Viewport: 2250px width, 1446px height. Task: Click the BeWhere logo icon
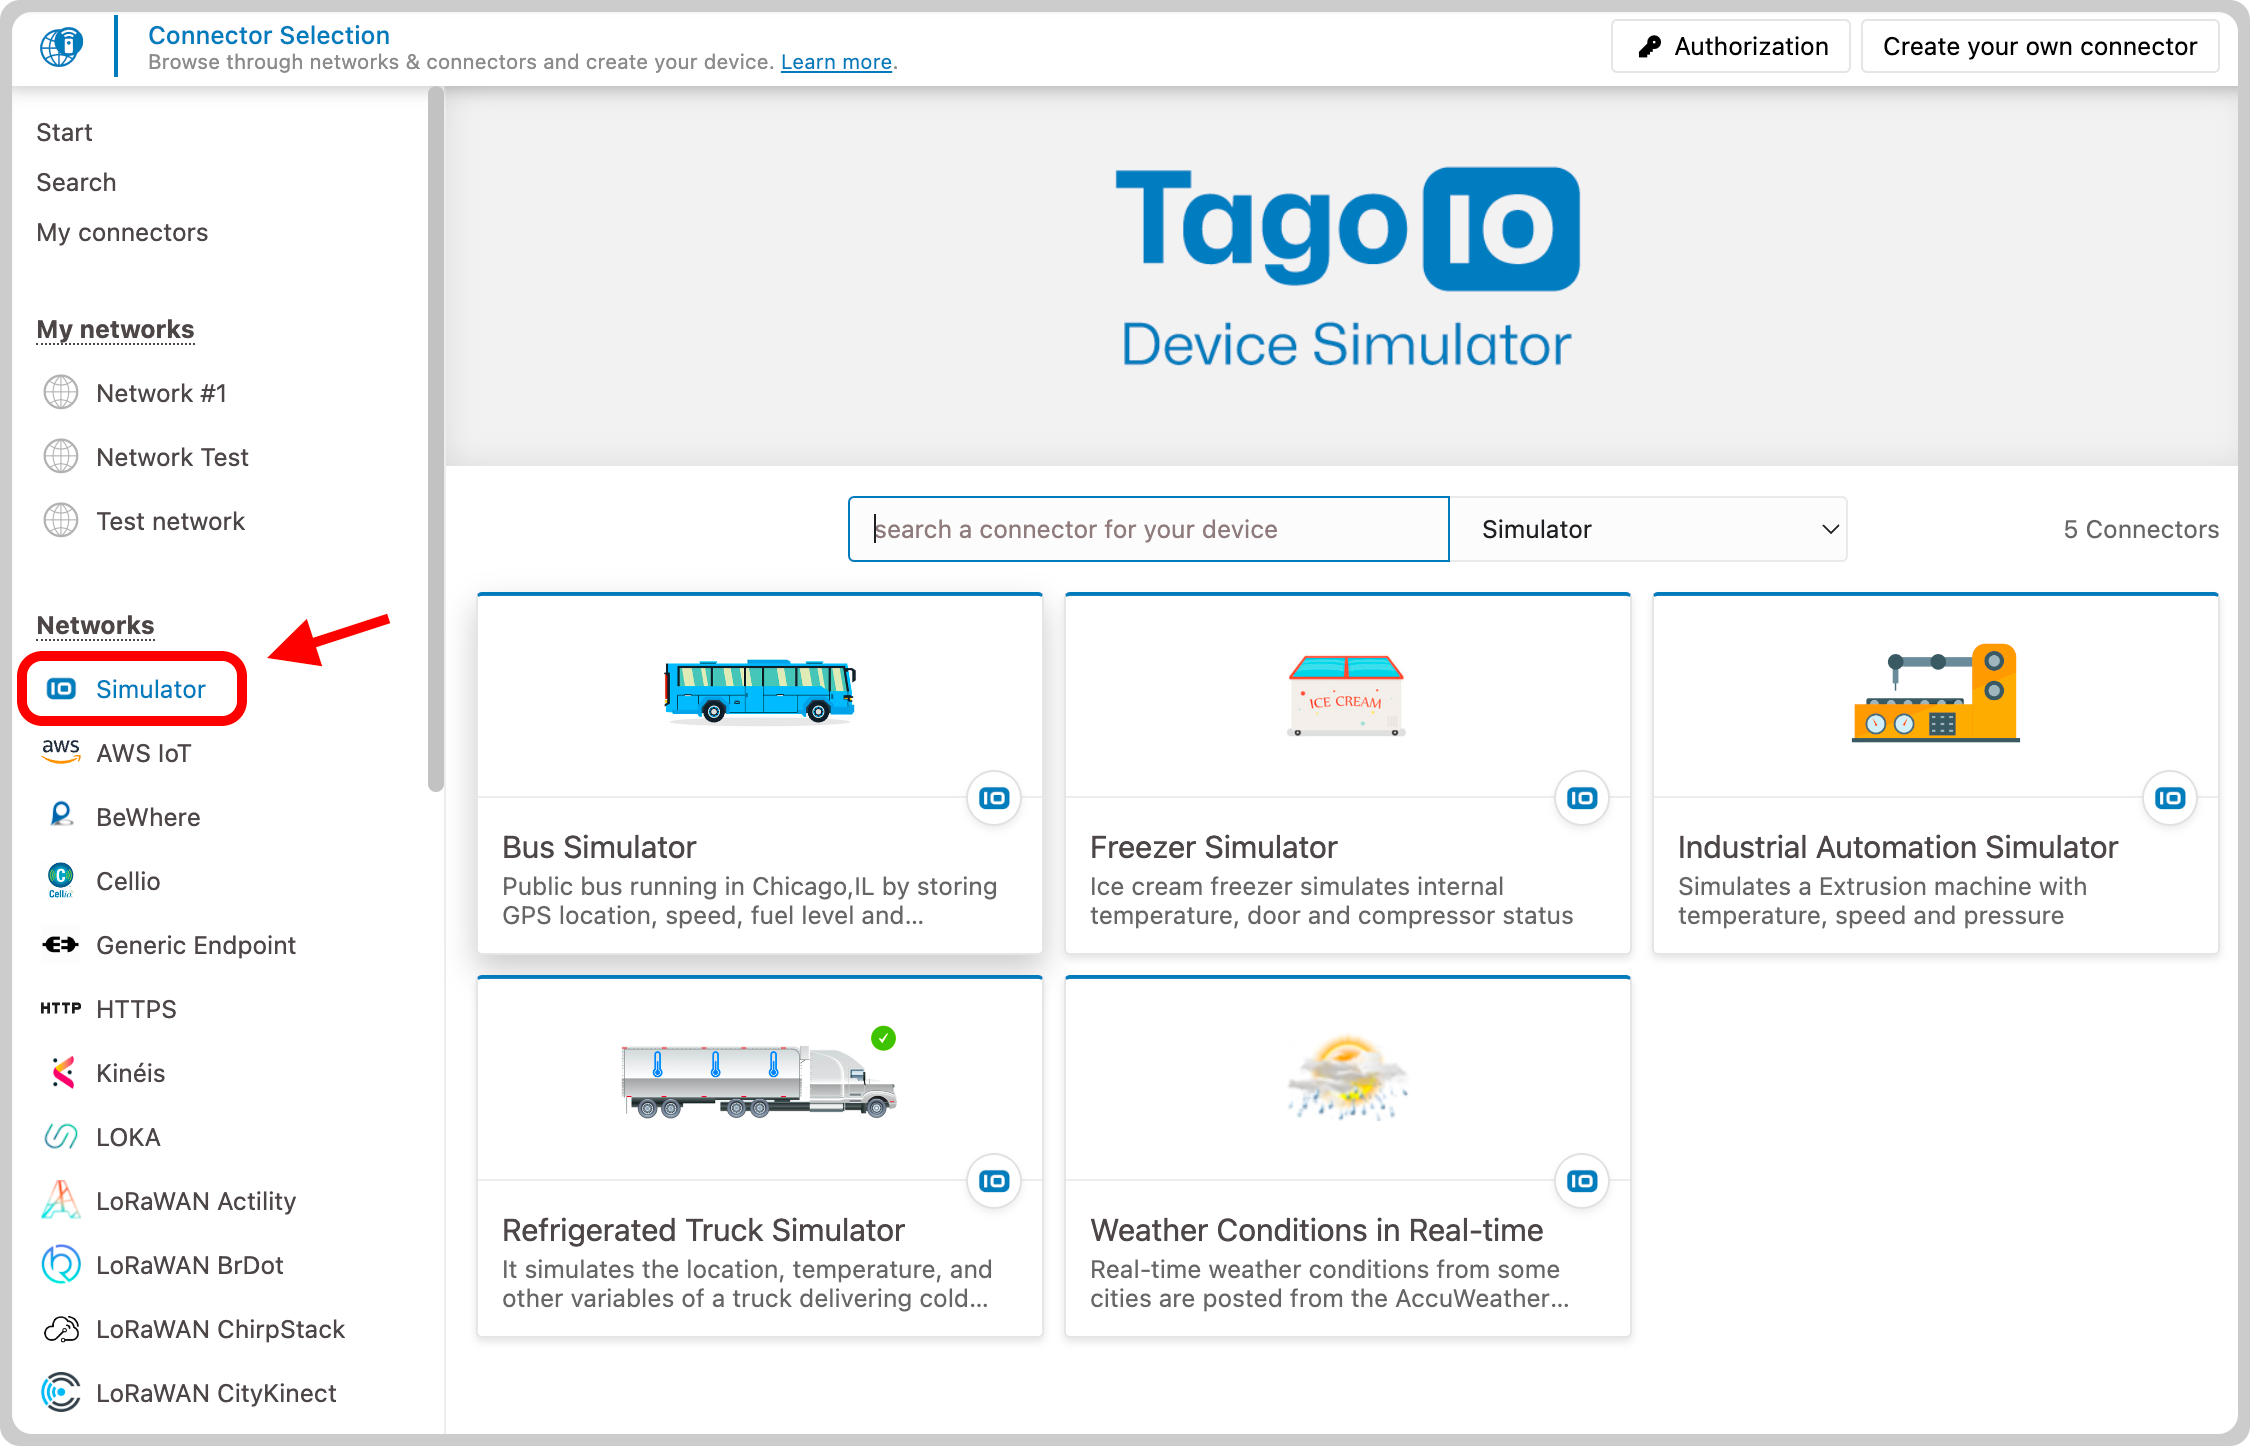pyautogui.click(x=61, y=815)
